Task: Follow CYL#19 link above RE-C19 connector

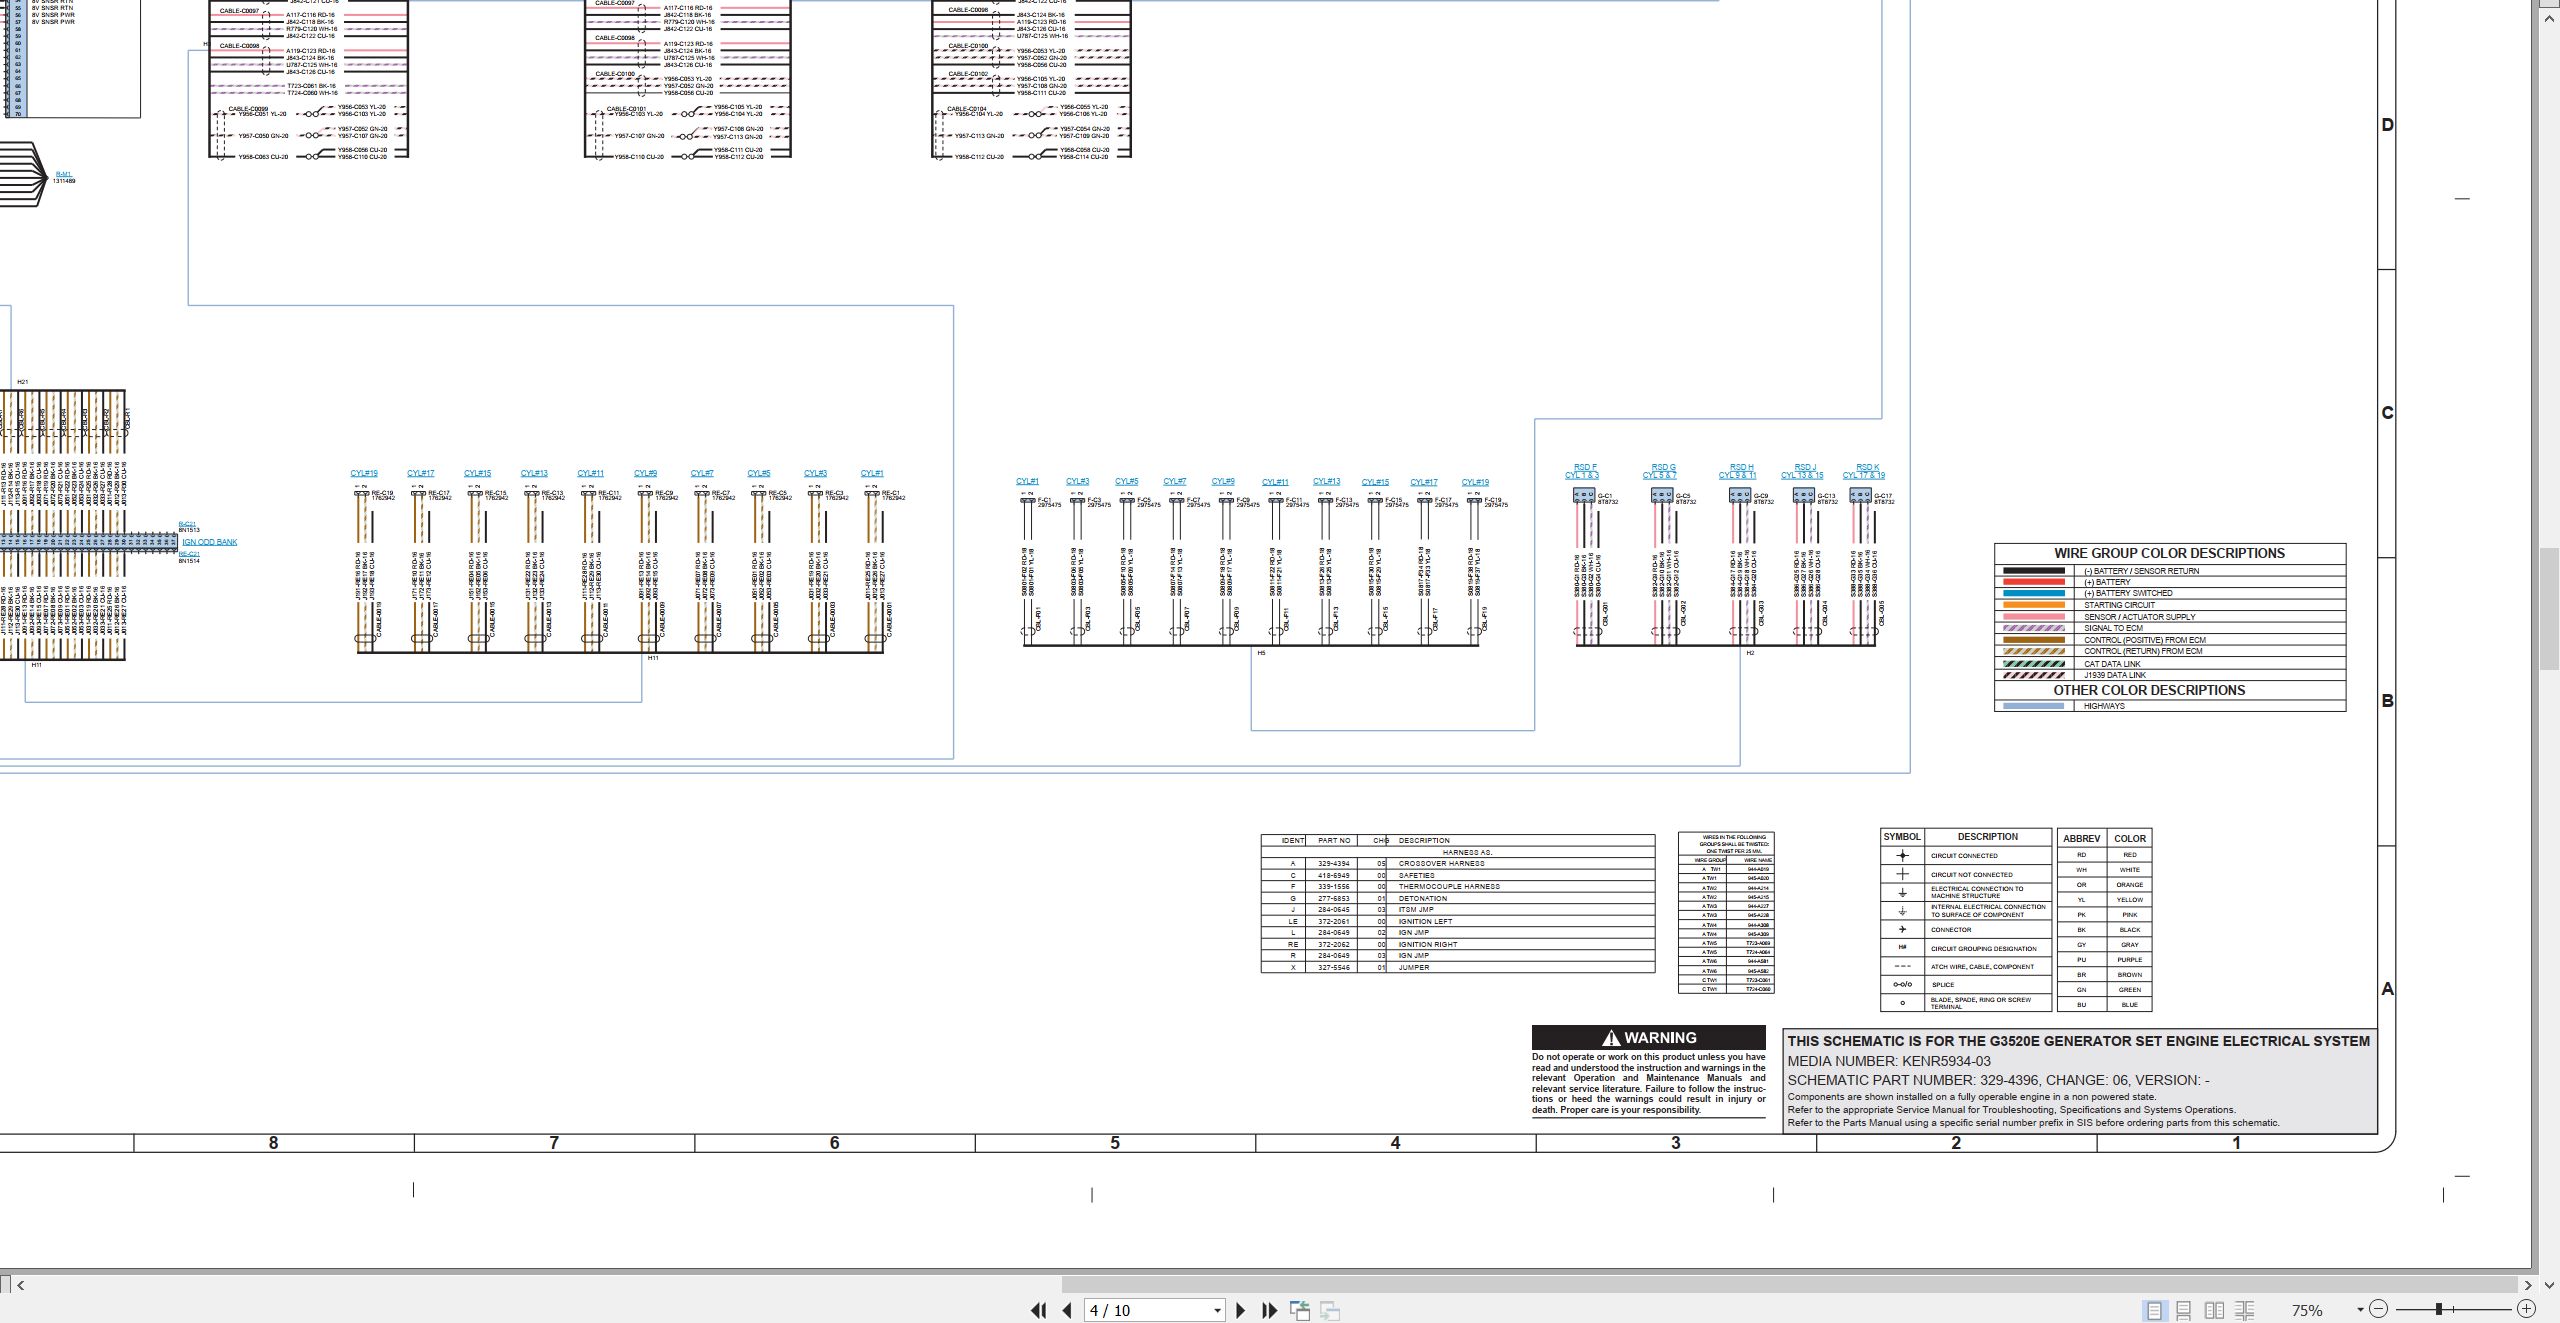Action: [364, 474]
